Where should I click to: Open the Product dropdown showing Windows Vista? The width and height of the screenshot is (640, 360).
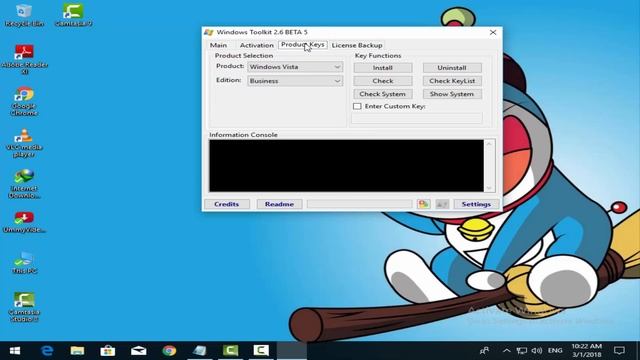(295, 67)
